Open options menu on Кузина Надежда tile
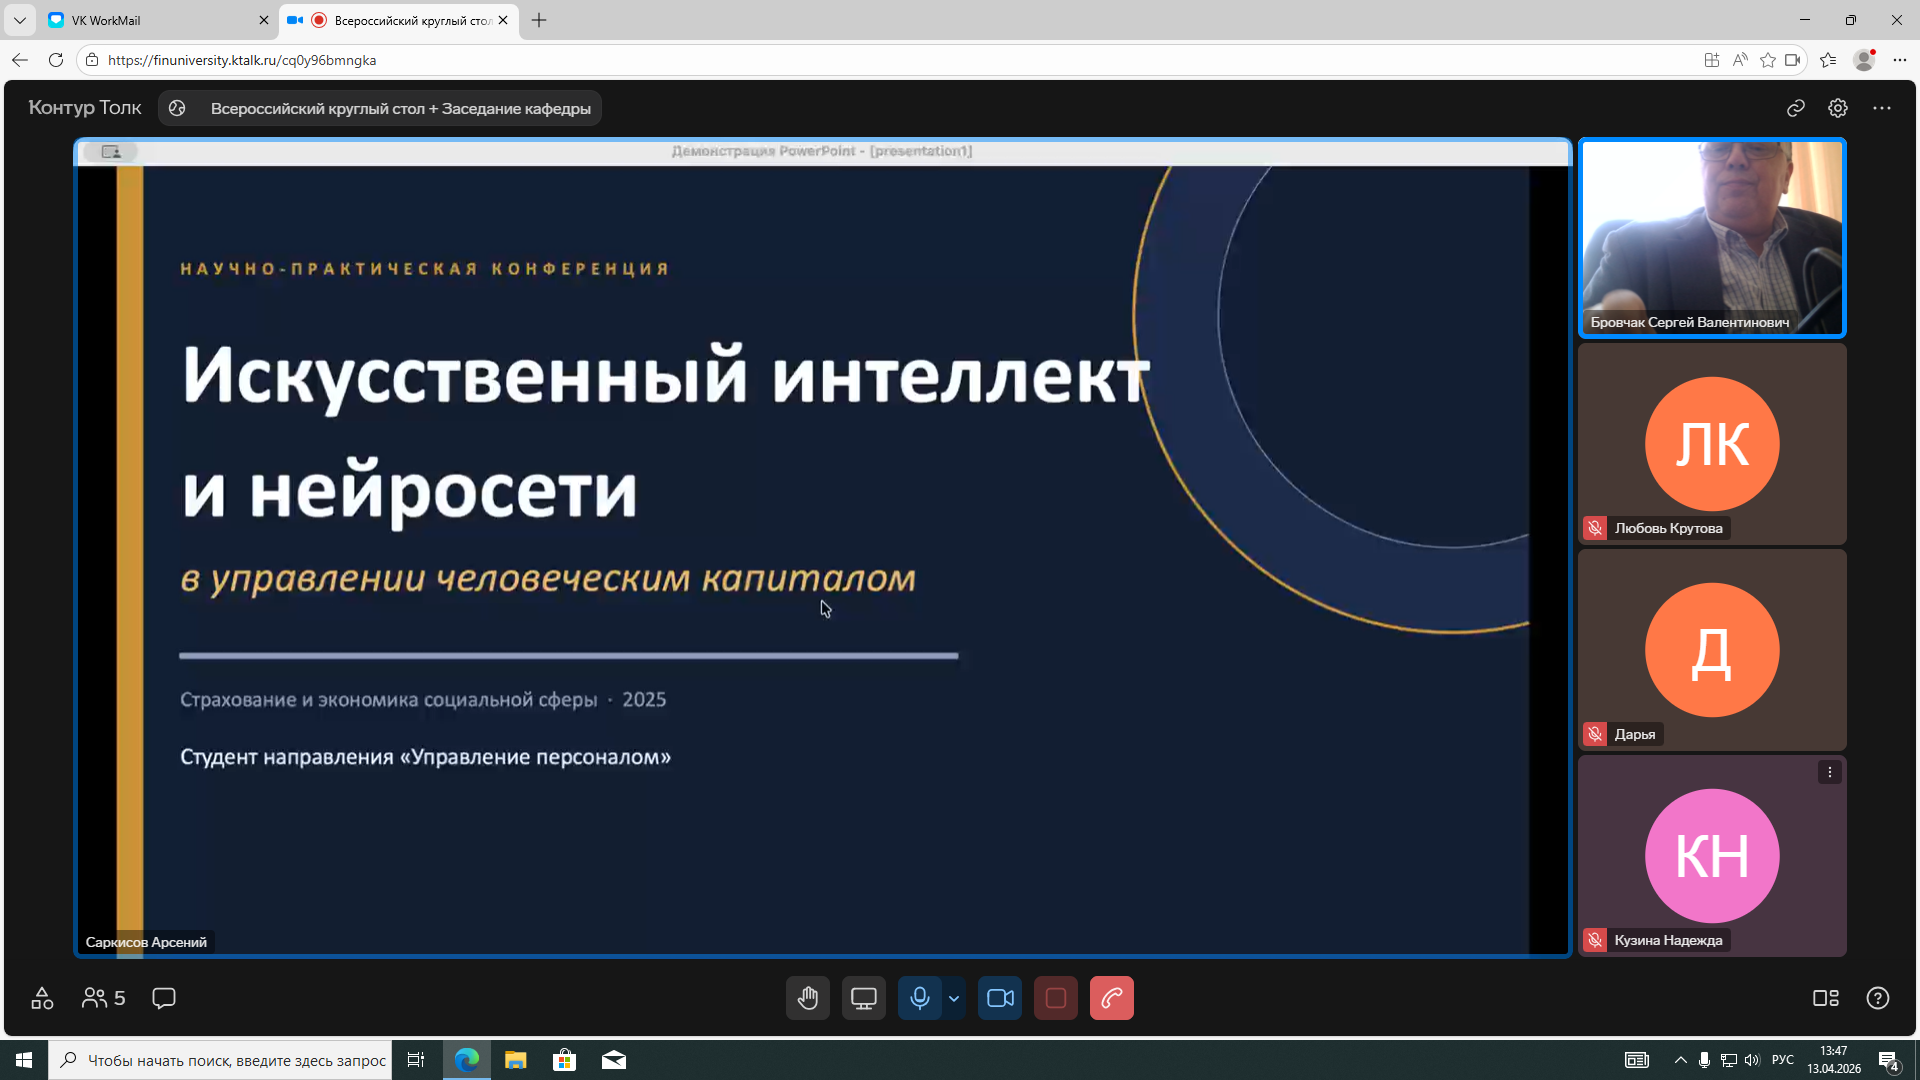Viewport: 1920px width, 1080px height. pyautogui.click(x=1831, y=772)
